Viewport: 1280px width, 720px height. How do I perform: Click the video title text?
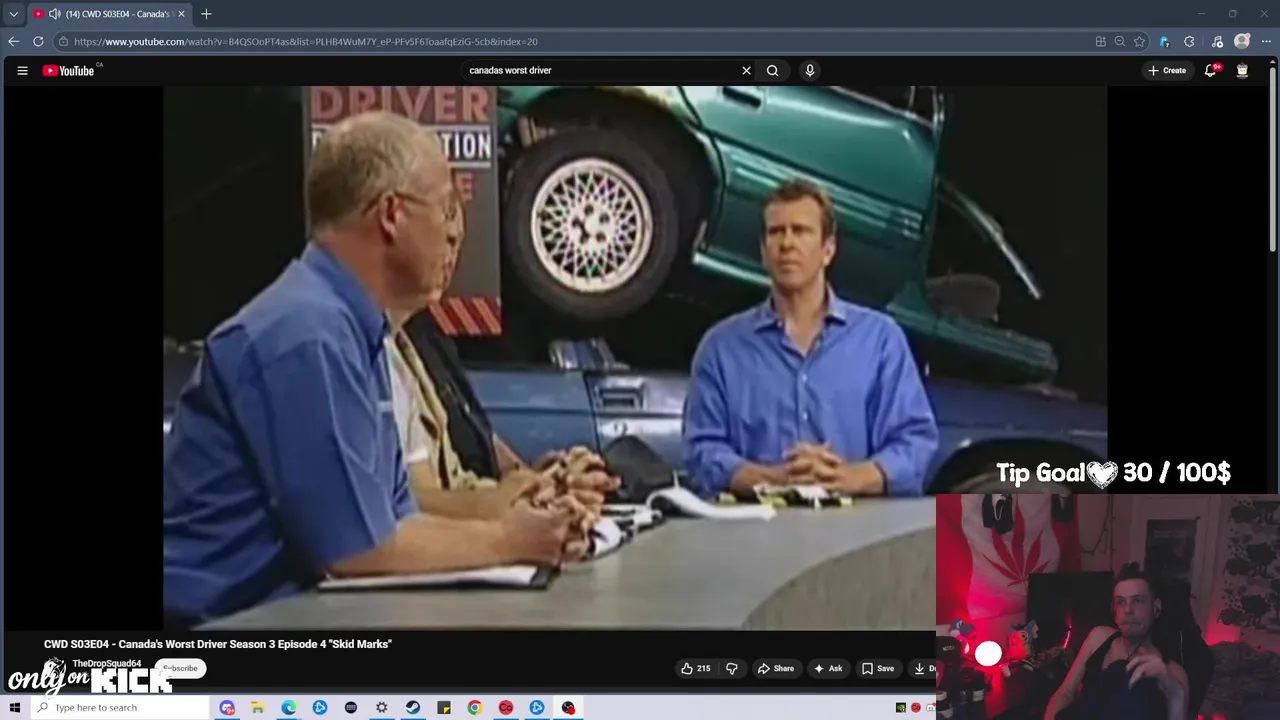click(x=218, y=644)
